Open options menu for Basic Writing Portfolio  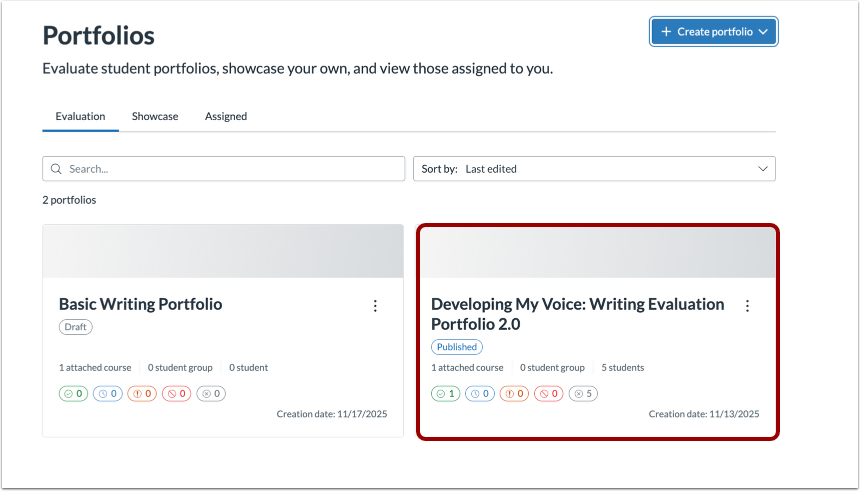[x=375, y=306]
